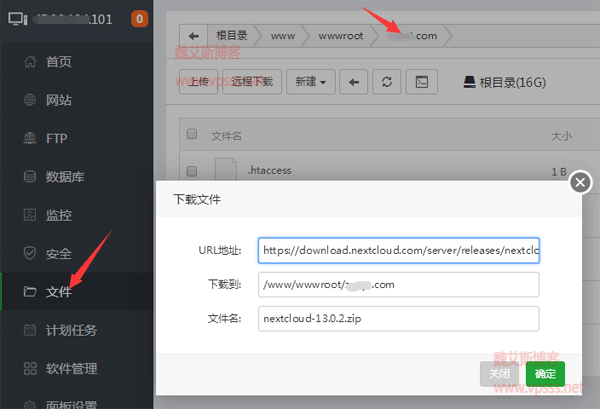Expand the 新建 dropdown
This screenshot has height=409, width=600.
coord(311,82)
